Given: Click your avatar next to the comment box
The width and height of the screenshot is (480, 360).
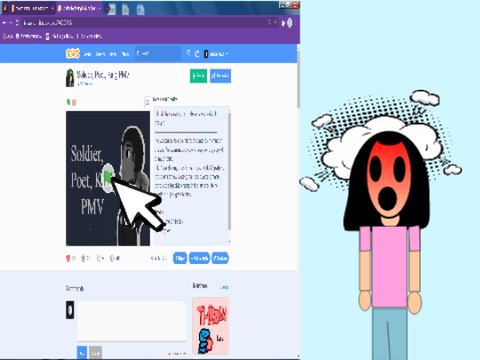Looking at the screenshot, I should click(70, 310).
